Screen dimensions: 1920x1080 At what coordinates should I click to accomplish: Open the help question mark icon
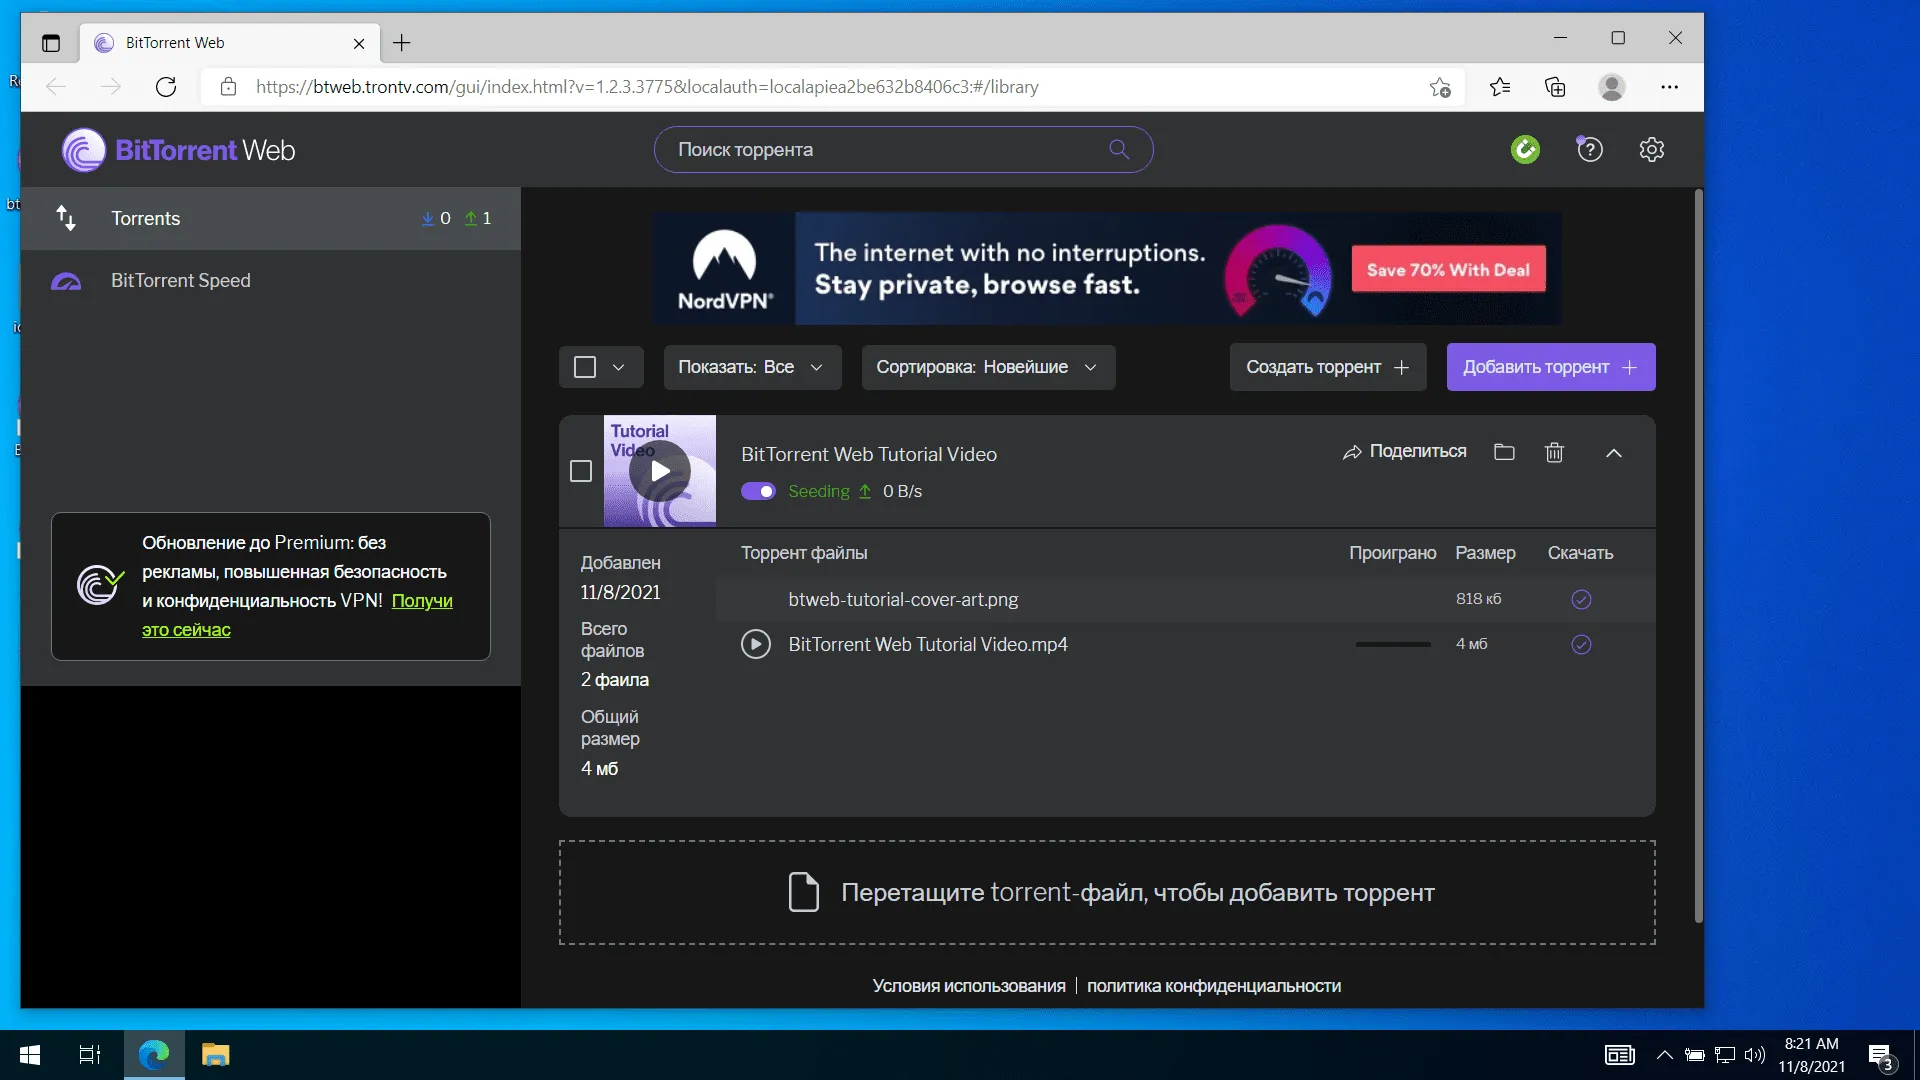pos(1589,149)
